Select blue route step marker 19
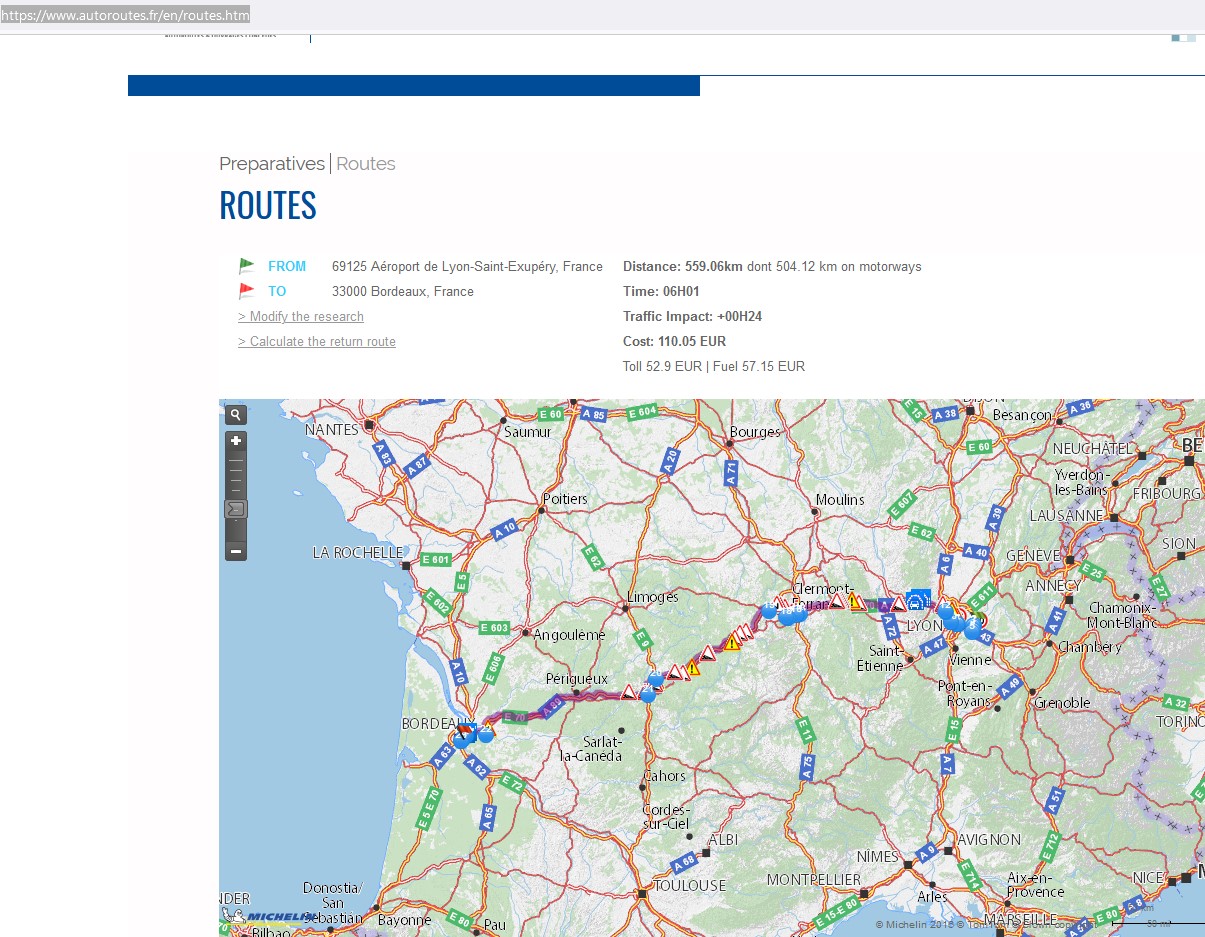The width and height of the screenshot is (1205, 937). click(x=769, y=611)
